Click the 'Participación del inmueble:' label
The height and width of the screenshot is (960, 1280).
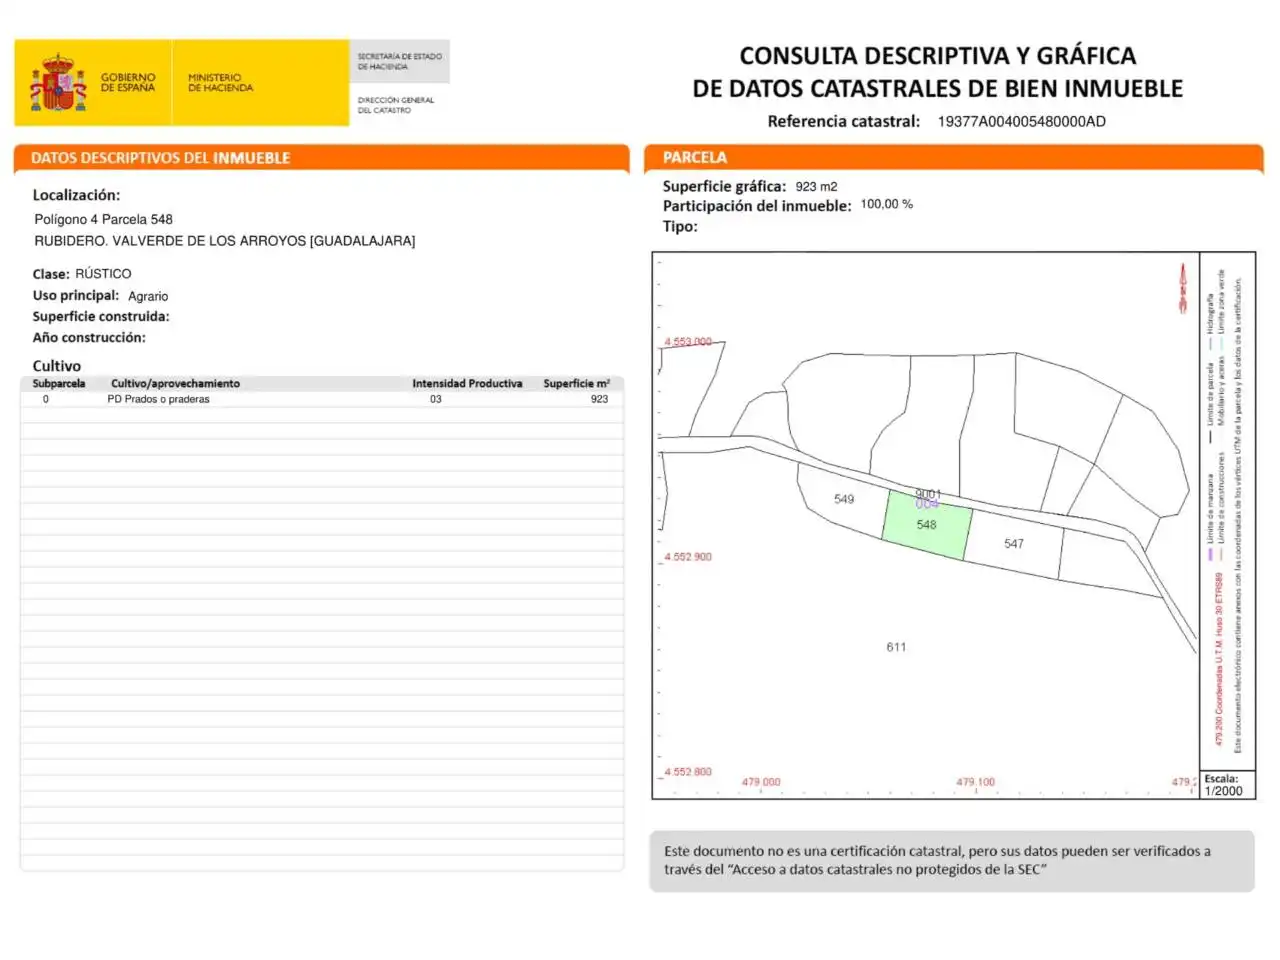(757, 206)
